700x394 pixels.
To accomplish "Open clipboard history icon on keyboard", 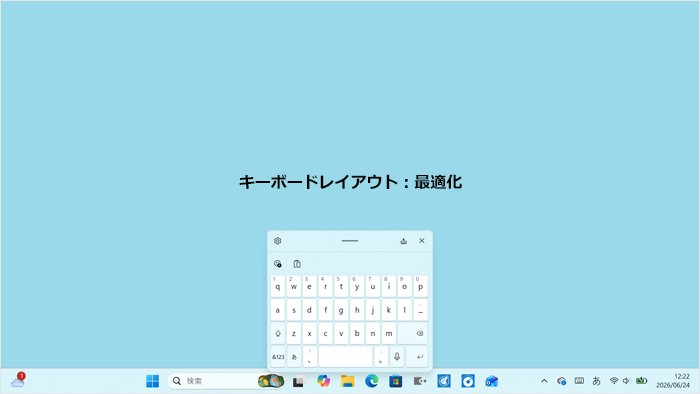I will pos(297,264).
